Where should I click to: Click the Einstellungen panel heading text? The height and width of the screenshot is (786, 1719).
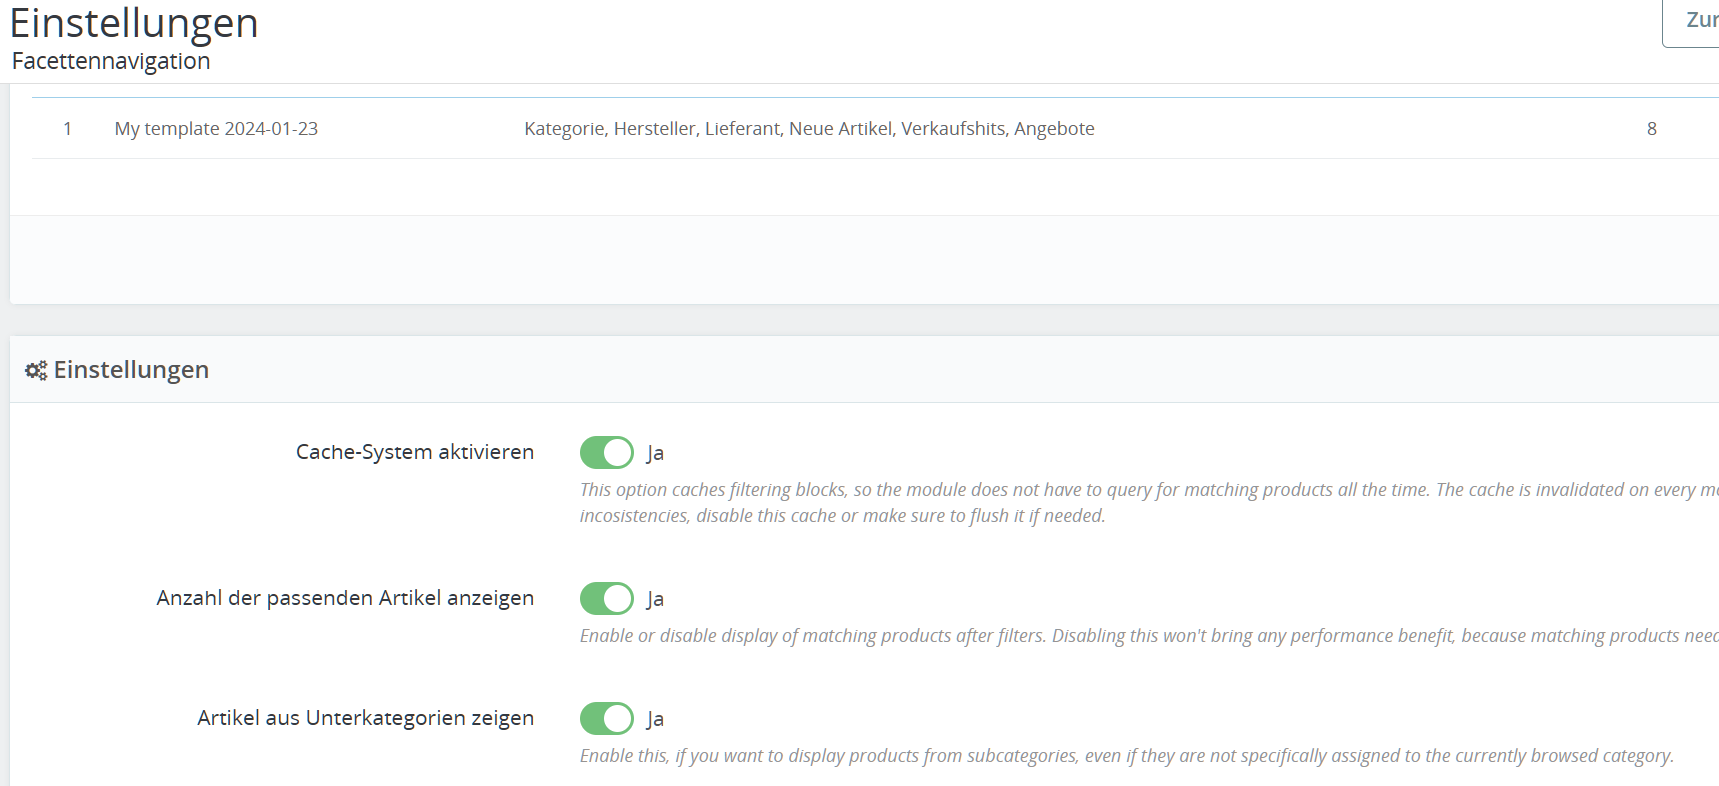(131, 370)
